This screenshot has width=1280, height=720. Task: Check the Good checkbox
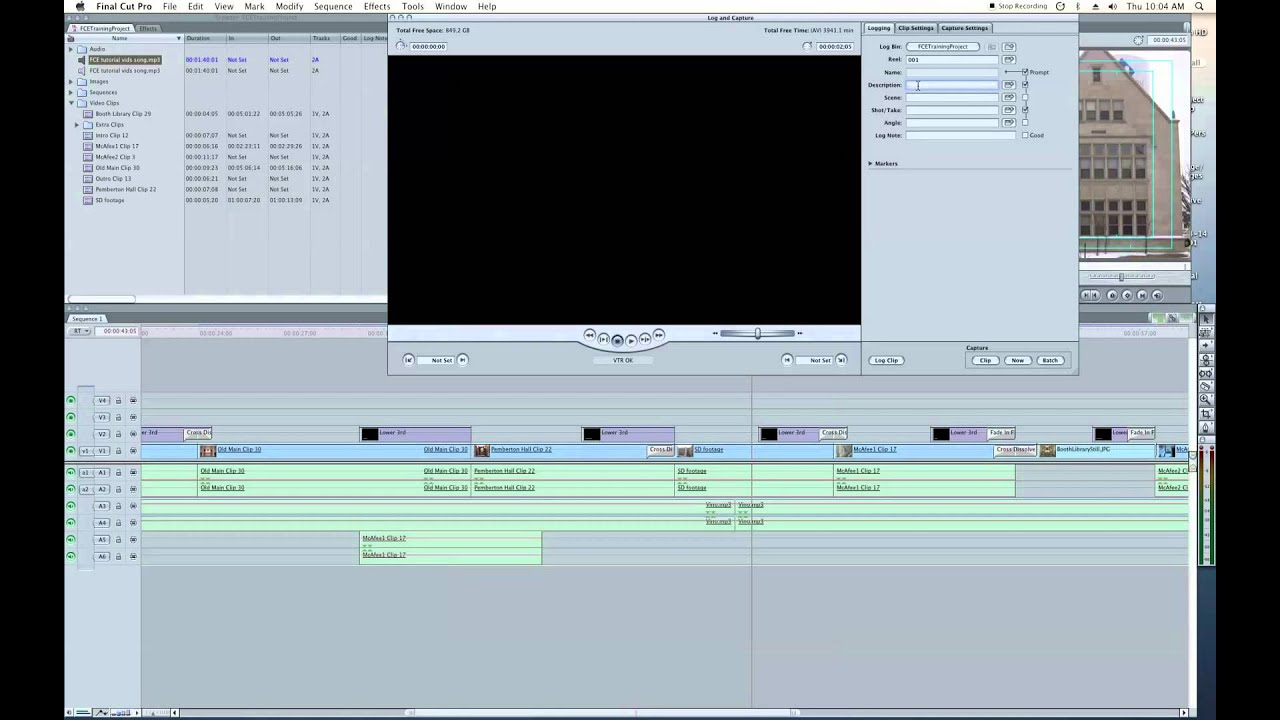tap(1025, 135)
